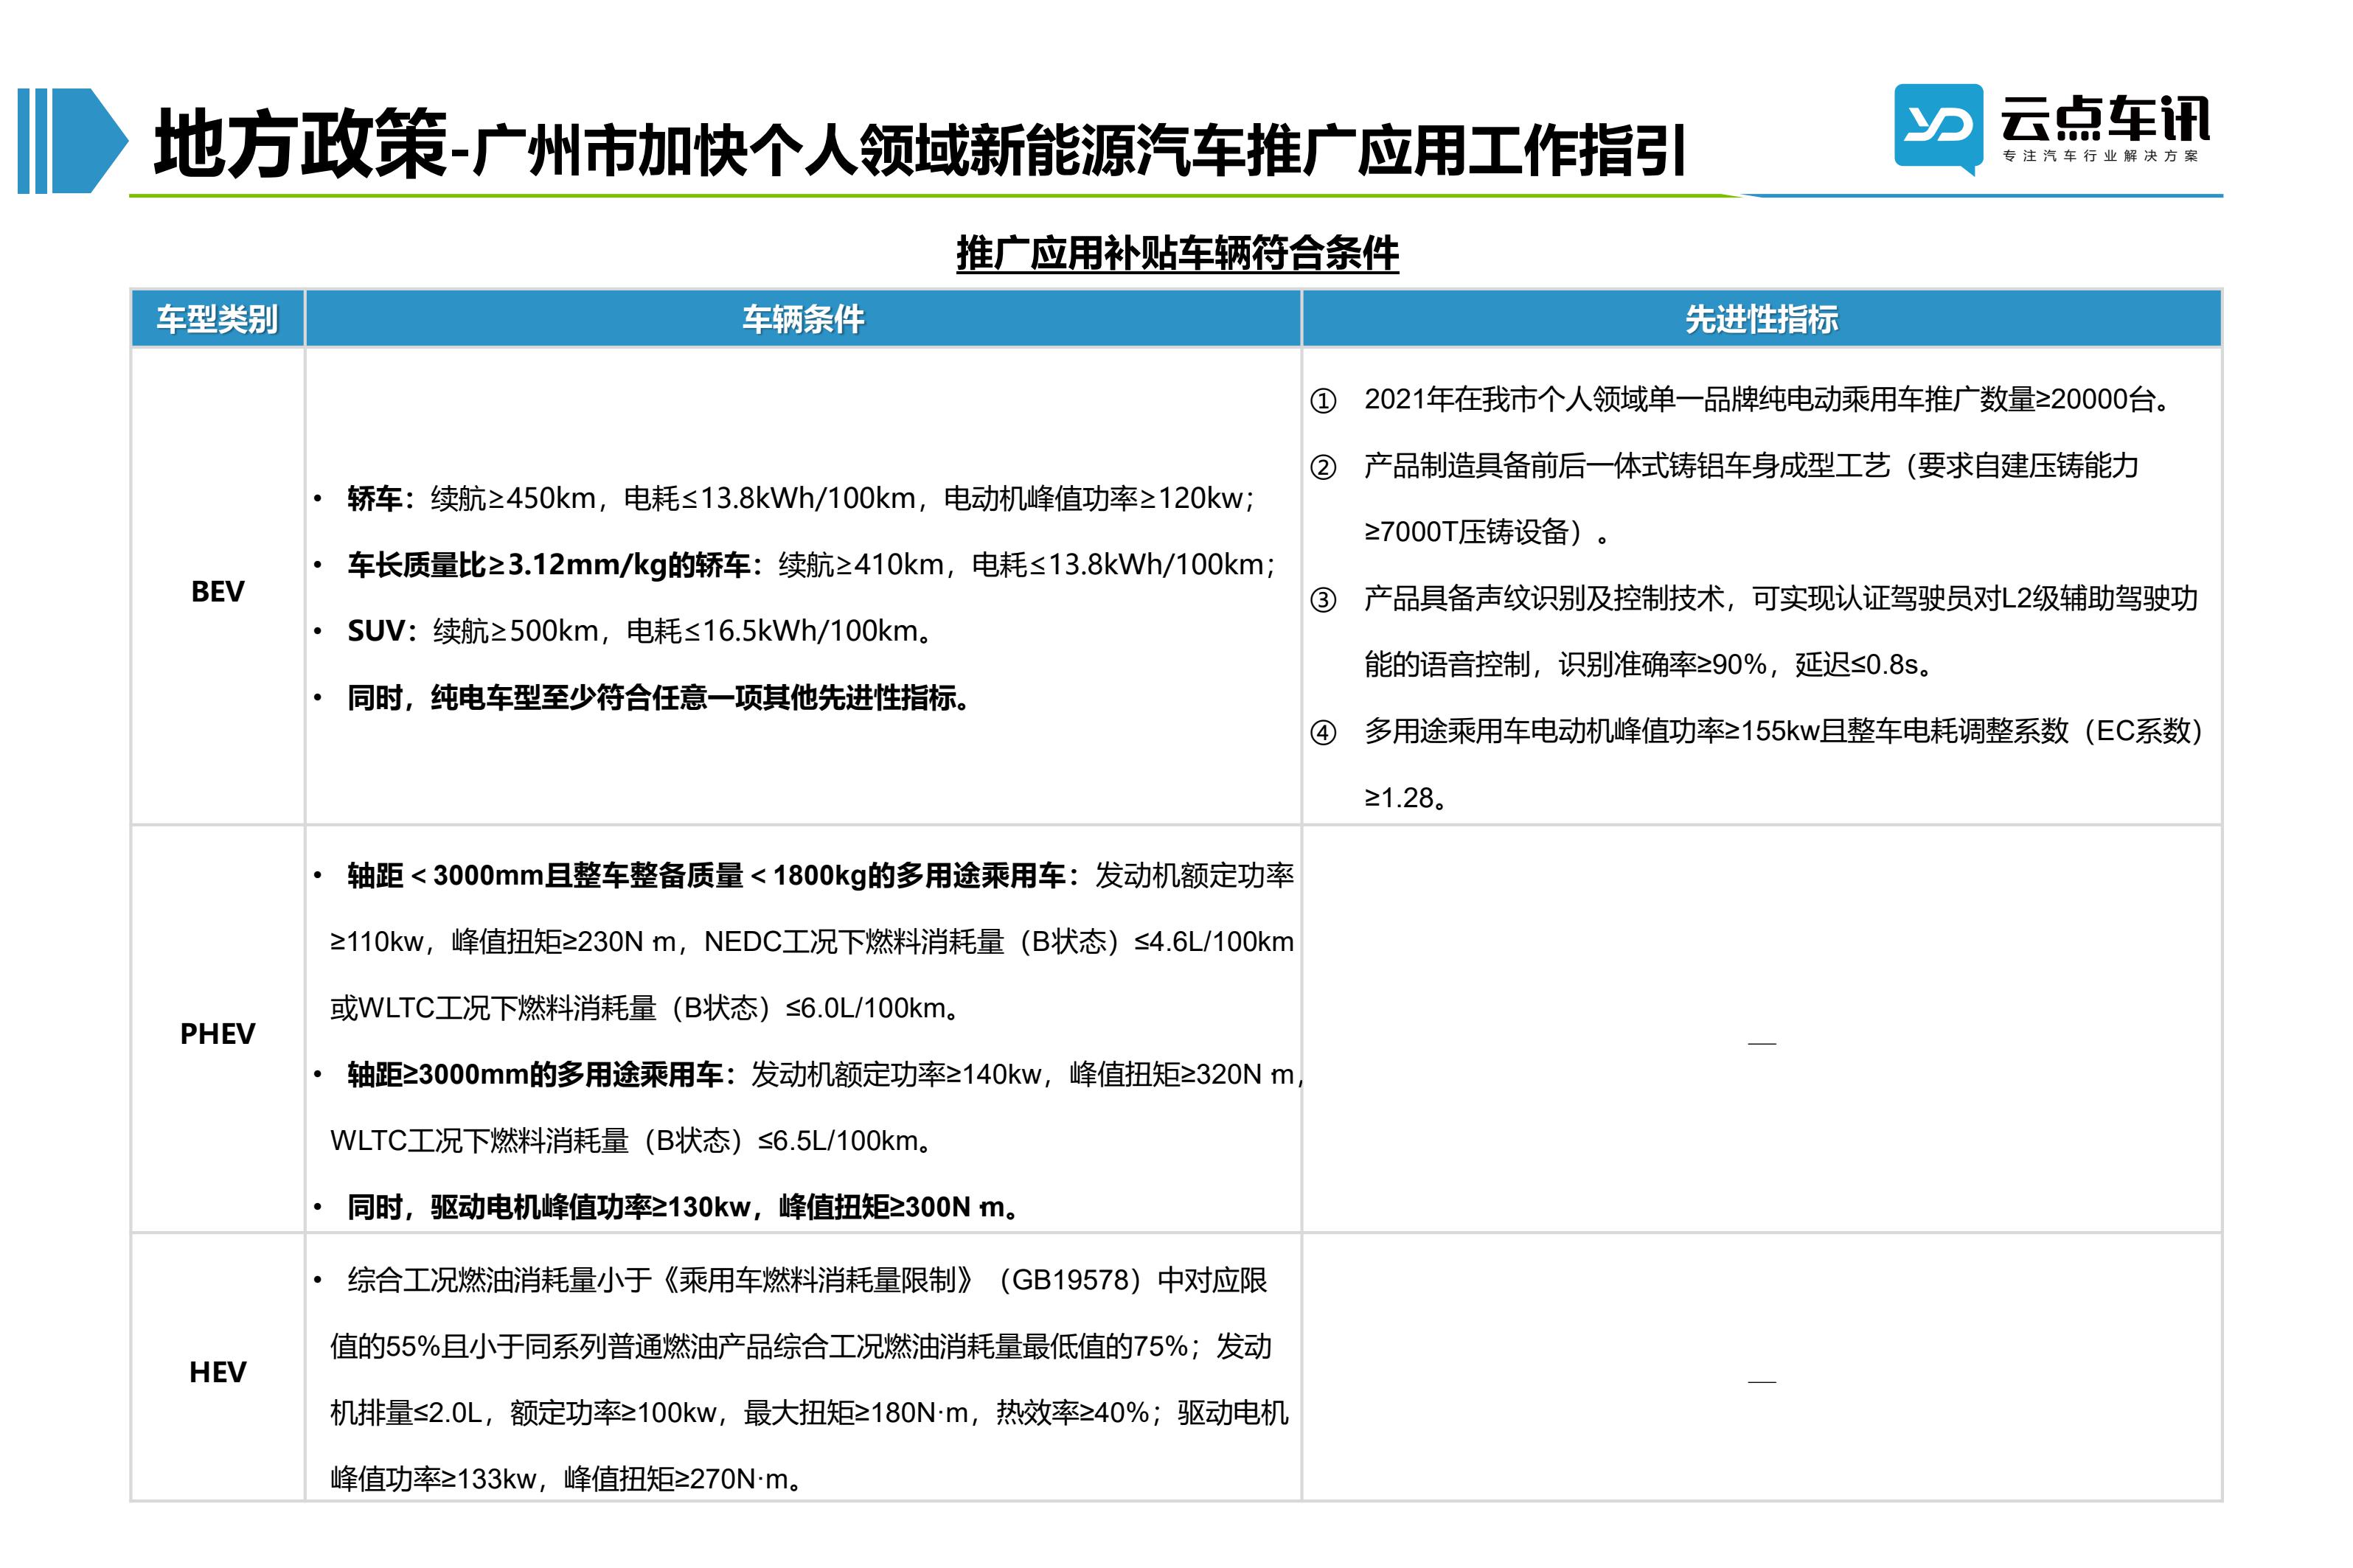The width and height of the screenshot is (2353, 1568).
Task: Click the 峰值功率≥133kw，峰值扭矩≥270N·m line
Action: tap(568, 1479)
